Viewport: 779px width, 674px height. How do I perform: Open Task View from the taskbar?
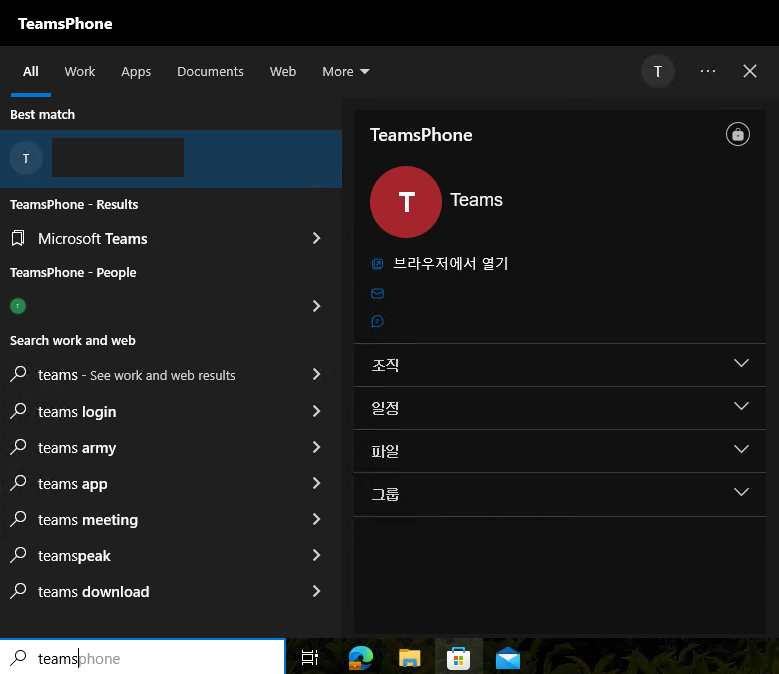[310, 658]
